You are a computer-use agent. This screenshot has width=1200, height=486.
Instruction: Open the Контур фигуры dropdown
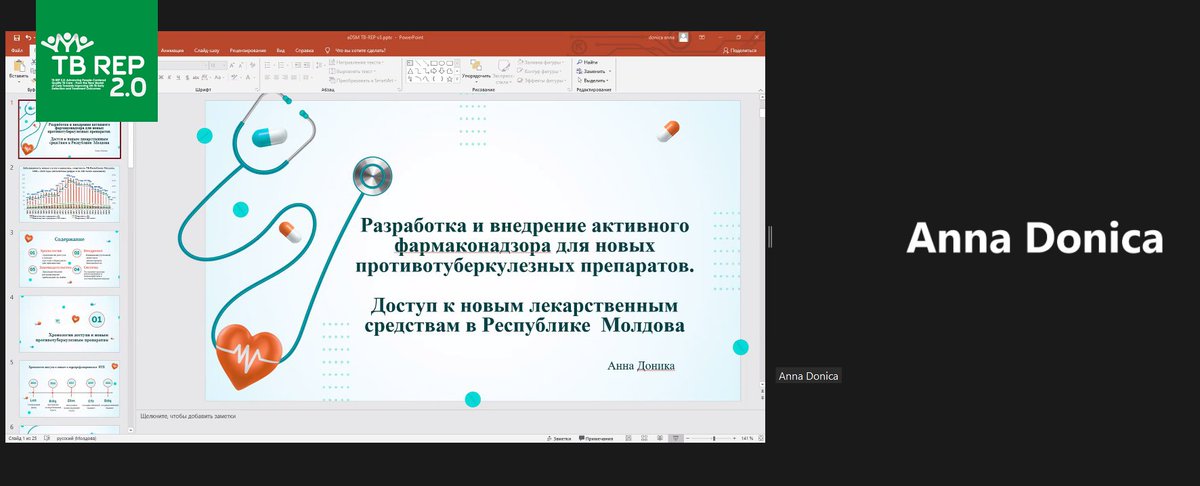click(x=541, y=71)
